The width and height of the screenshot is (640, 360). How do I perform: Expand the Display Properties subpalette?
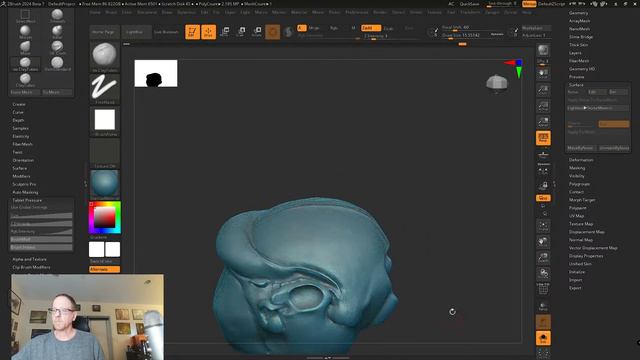pos(586,256)
